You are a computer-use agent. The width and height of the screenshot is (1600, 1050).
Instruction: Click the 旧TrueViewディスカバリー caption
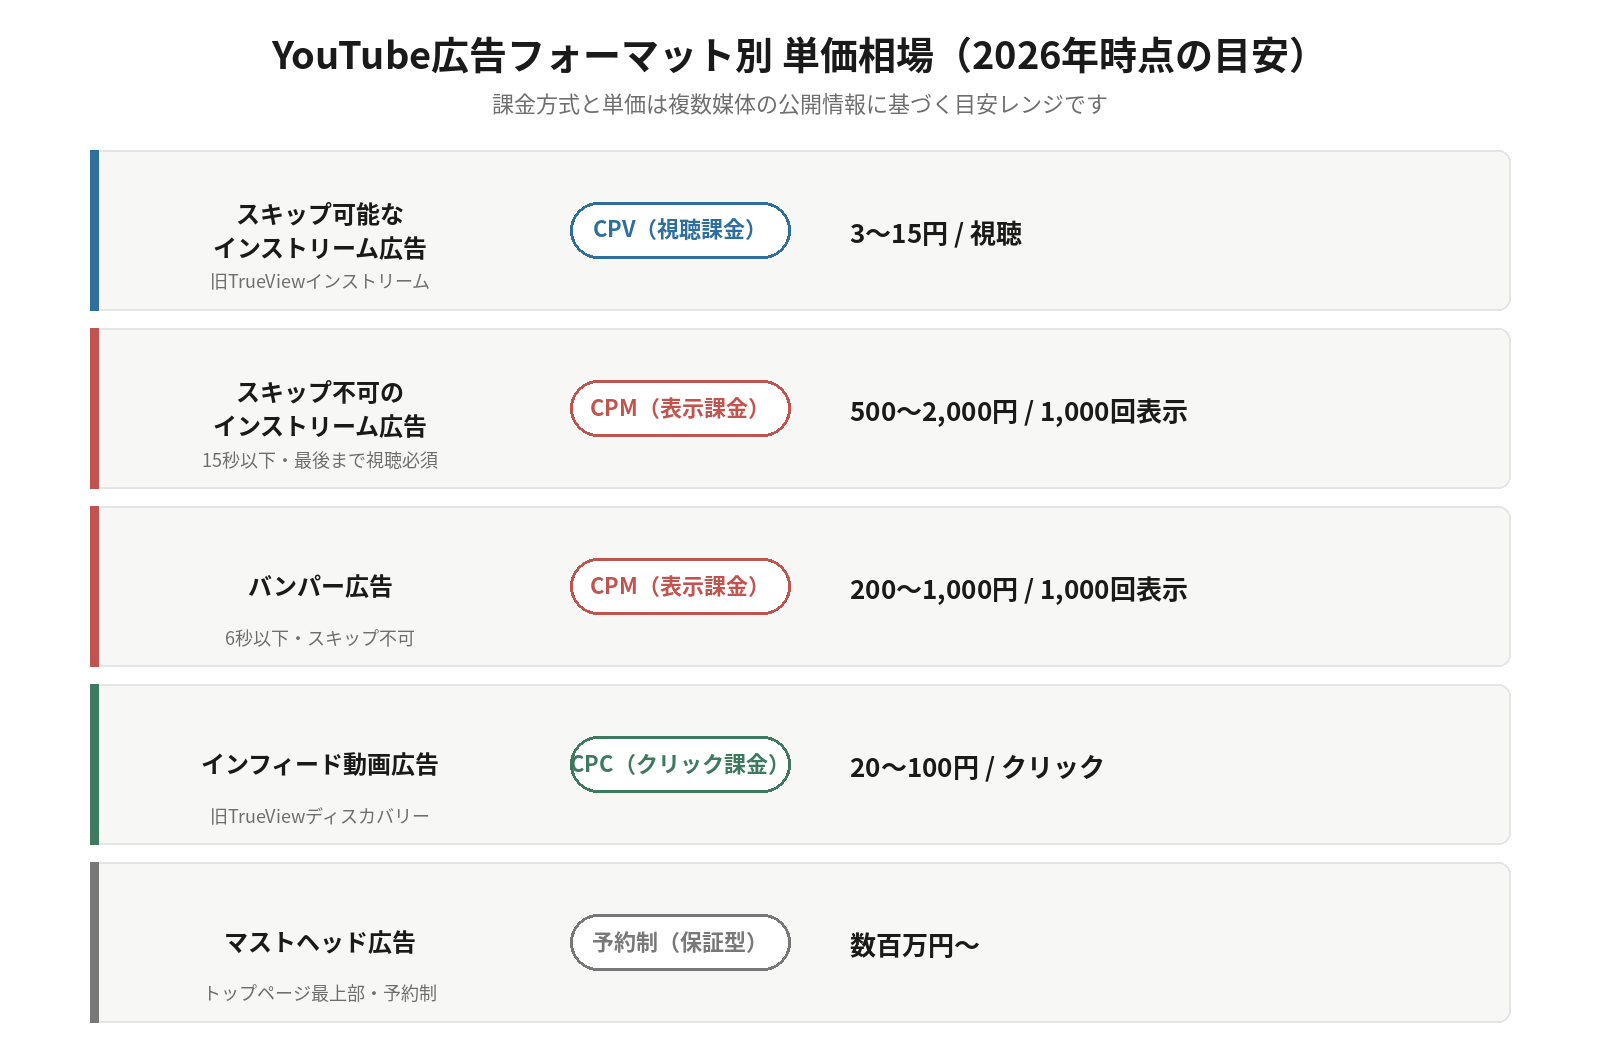click(320, 817)
